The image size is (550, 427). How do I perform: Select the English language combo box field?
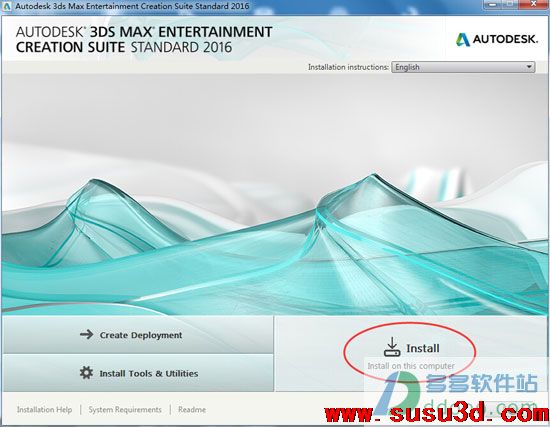pyautogui.click(x=463, y=67)
